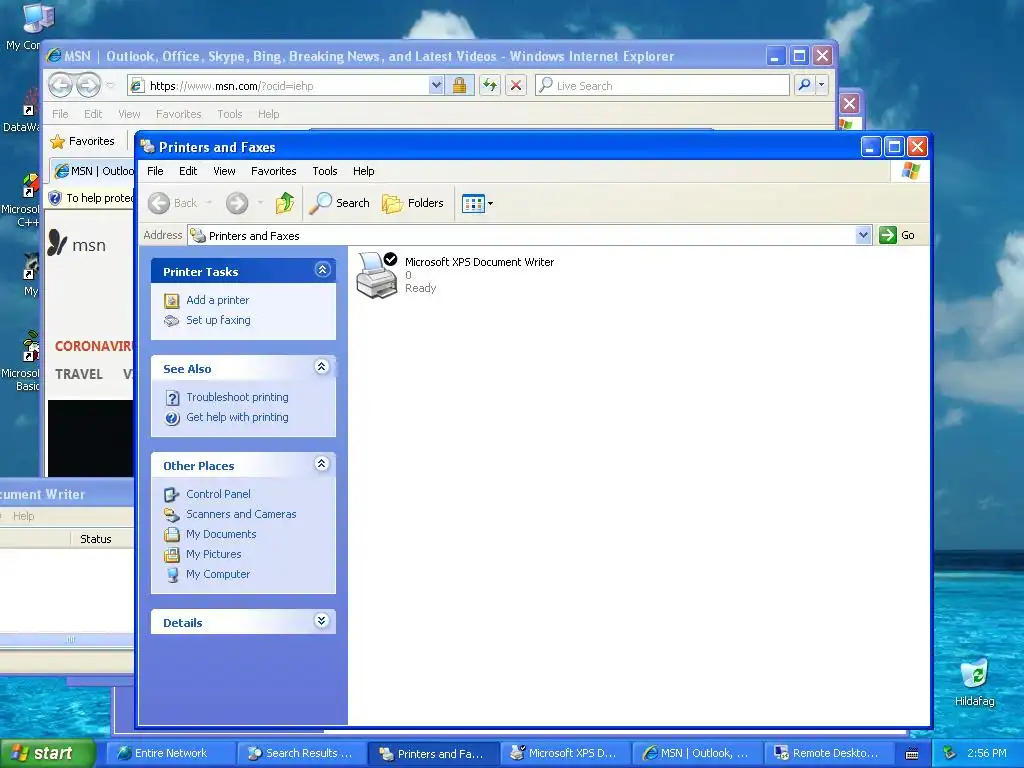Go to Control Panel

point(218,494)
